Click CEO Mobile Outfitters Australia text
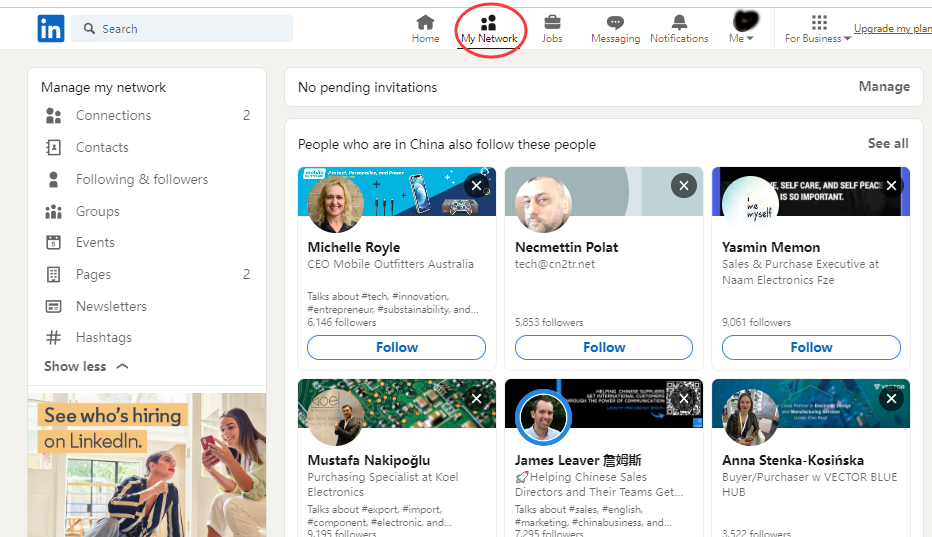932x537 pixels. click(x=391, y=264)
